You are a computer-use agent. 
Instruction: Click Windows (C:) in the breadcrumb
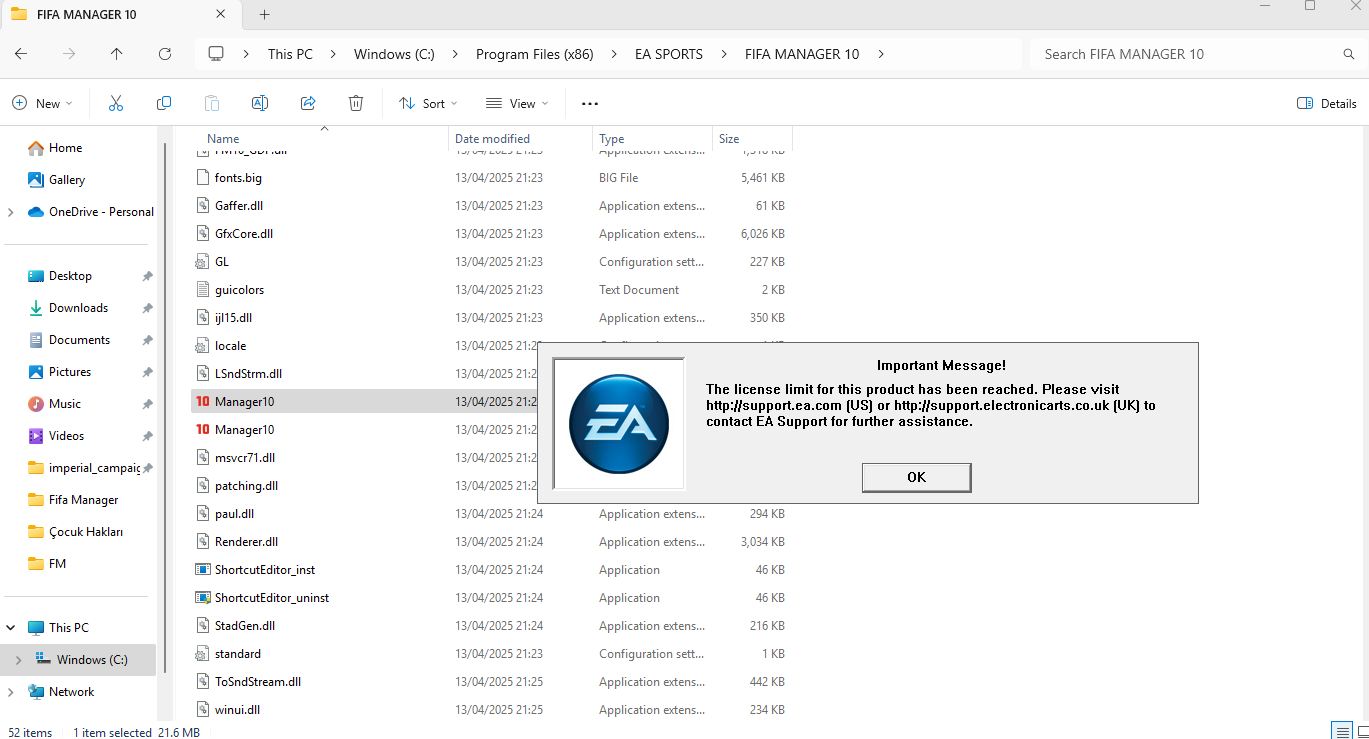394,54
